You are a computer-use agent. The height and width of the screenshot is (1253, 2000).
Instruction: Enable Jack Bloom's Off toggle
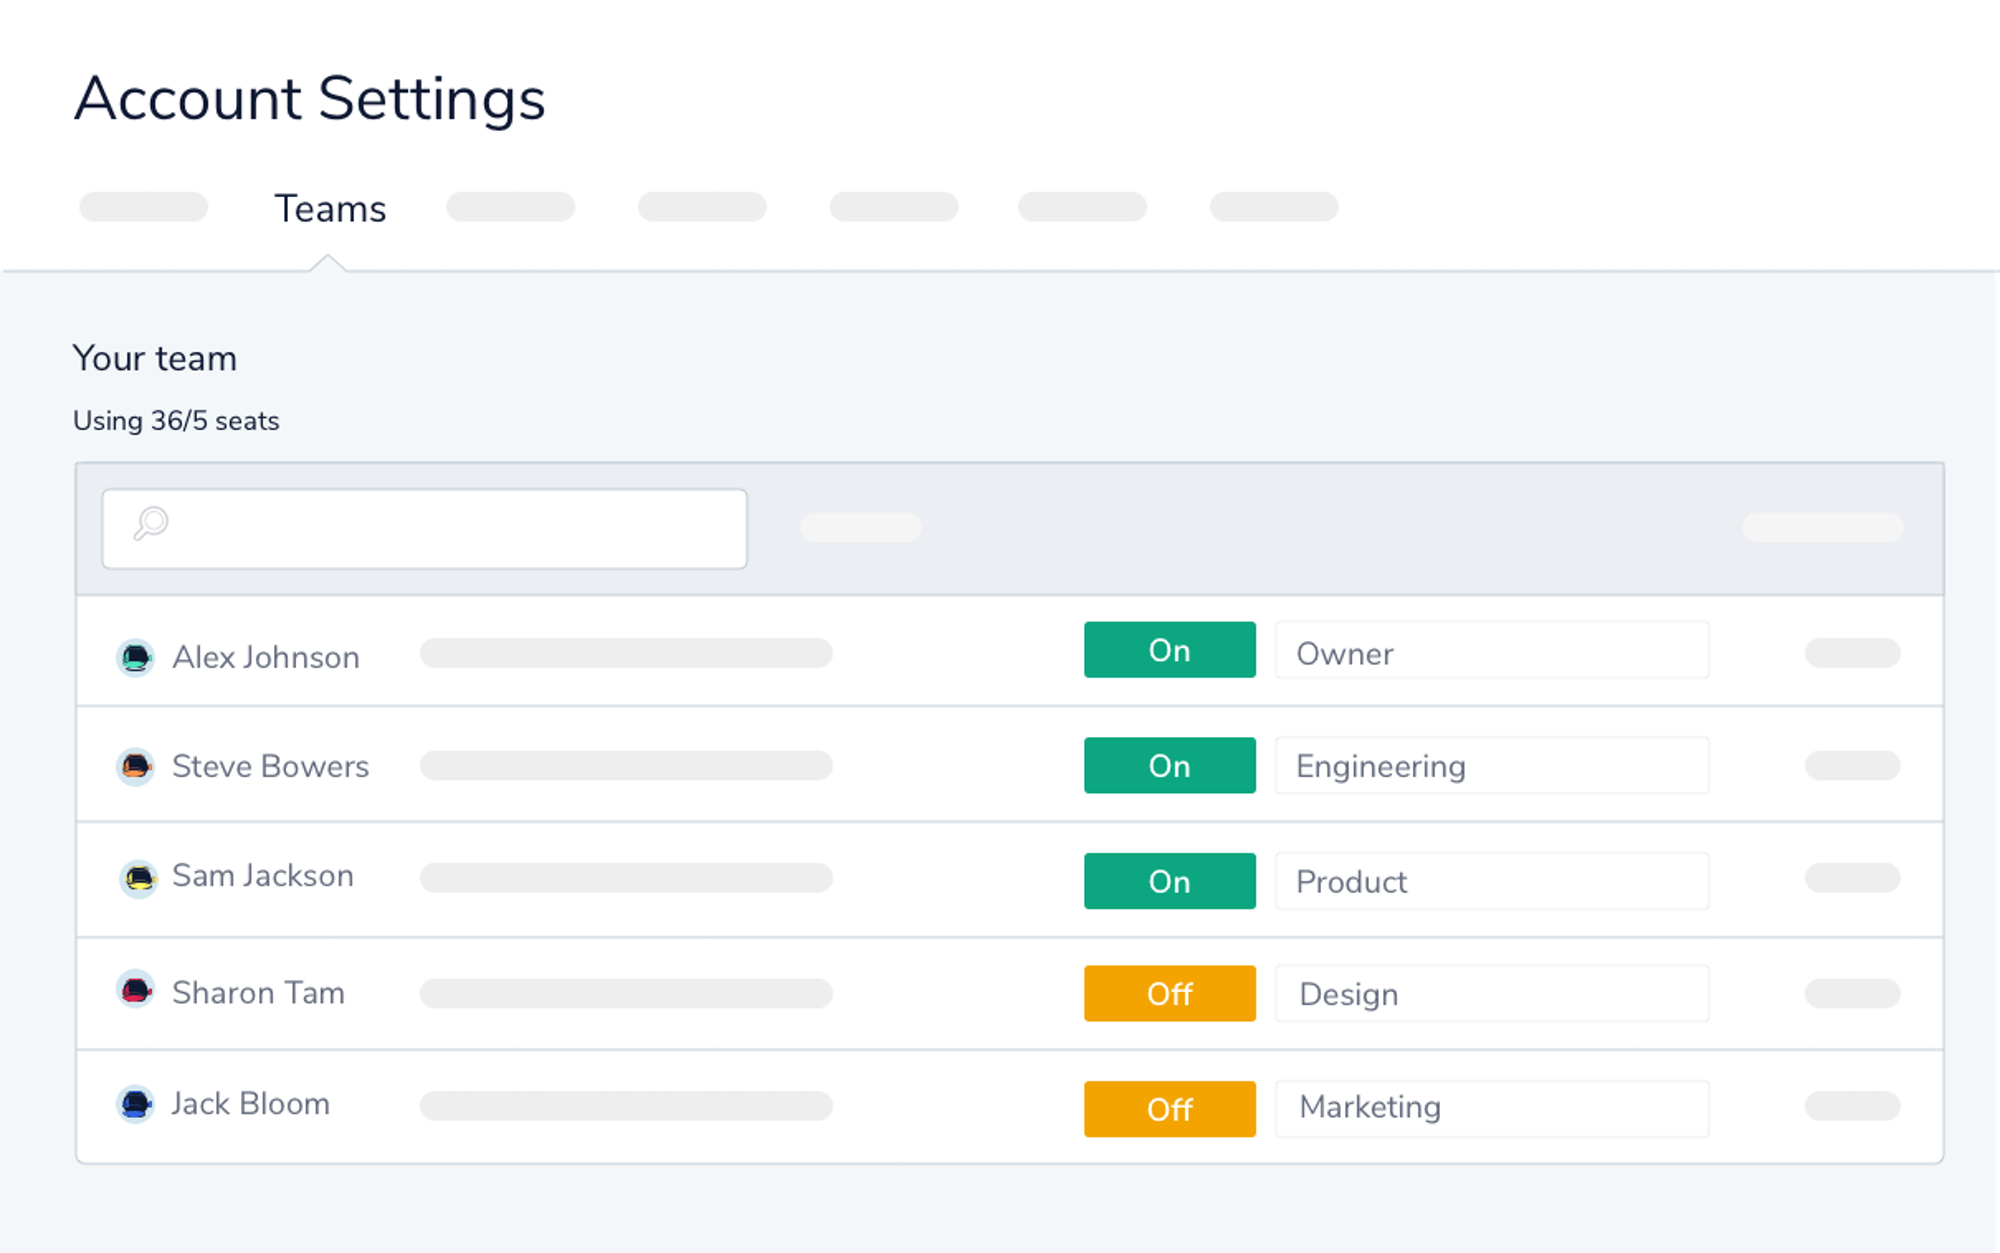tap(1169, 1109)
